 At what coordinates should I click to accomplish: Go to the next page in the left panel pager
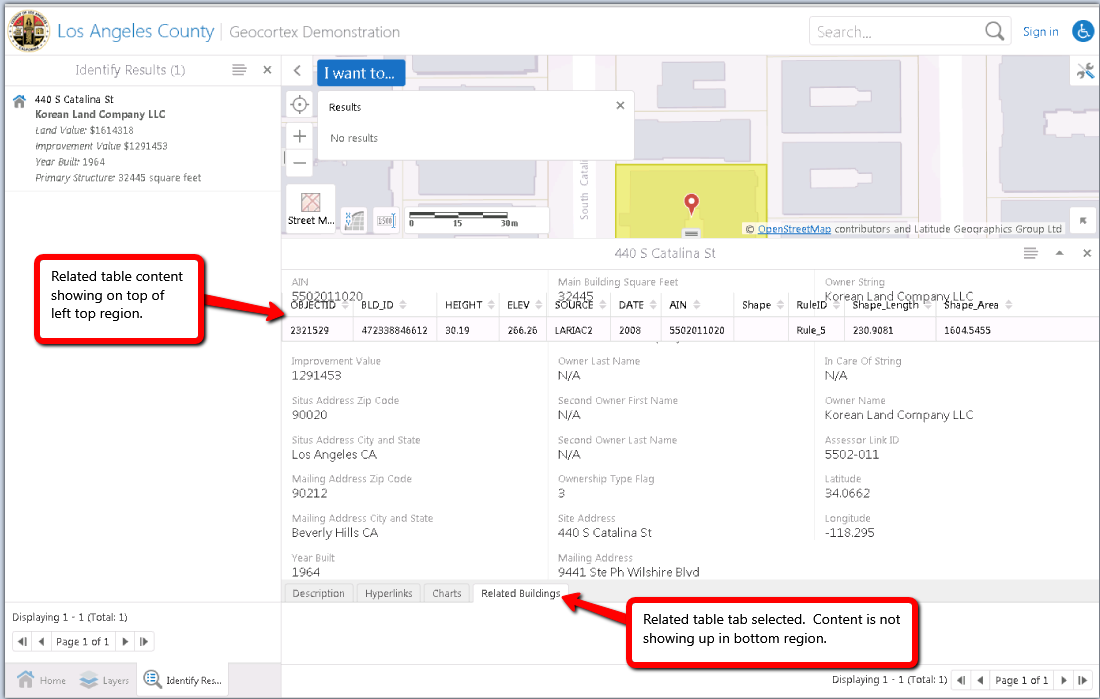point(125,641)
